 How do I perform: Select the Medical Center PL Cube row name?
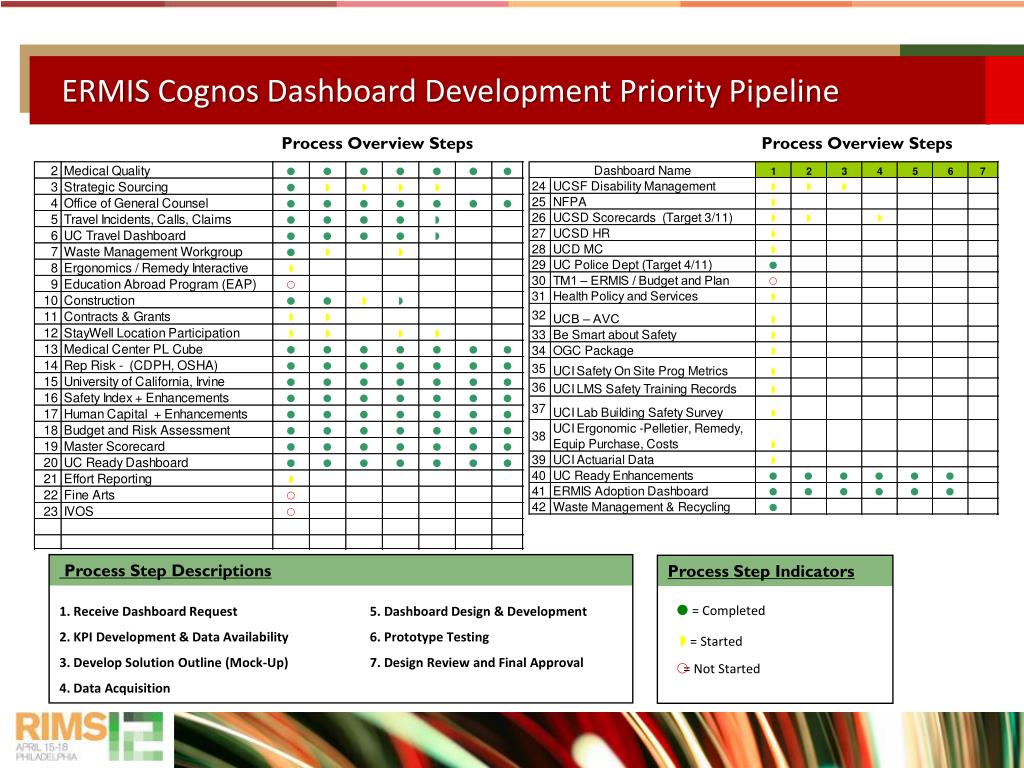pos(133,349)
